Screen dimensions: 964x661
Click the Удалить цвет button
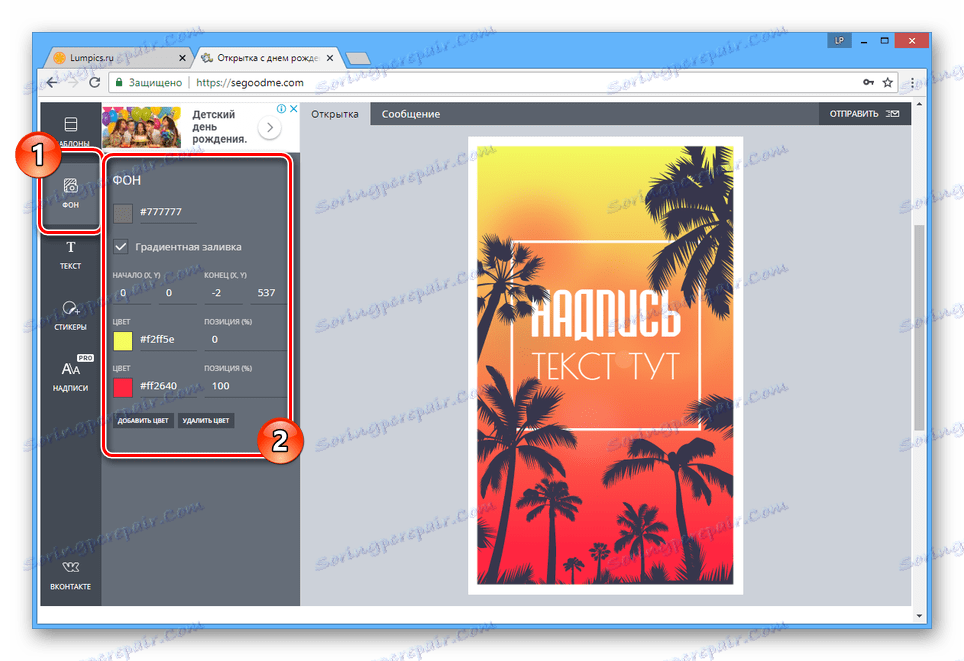point(206,421)
